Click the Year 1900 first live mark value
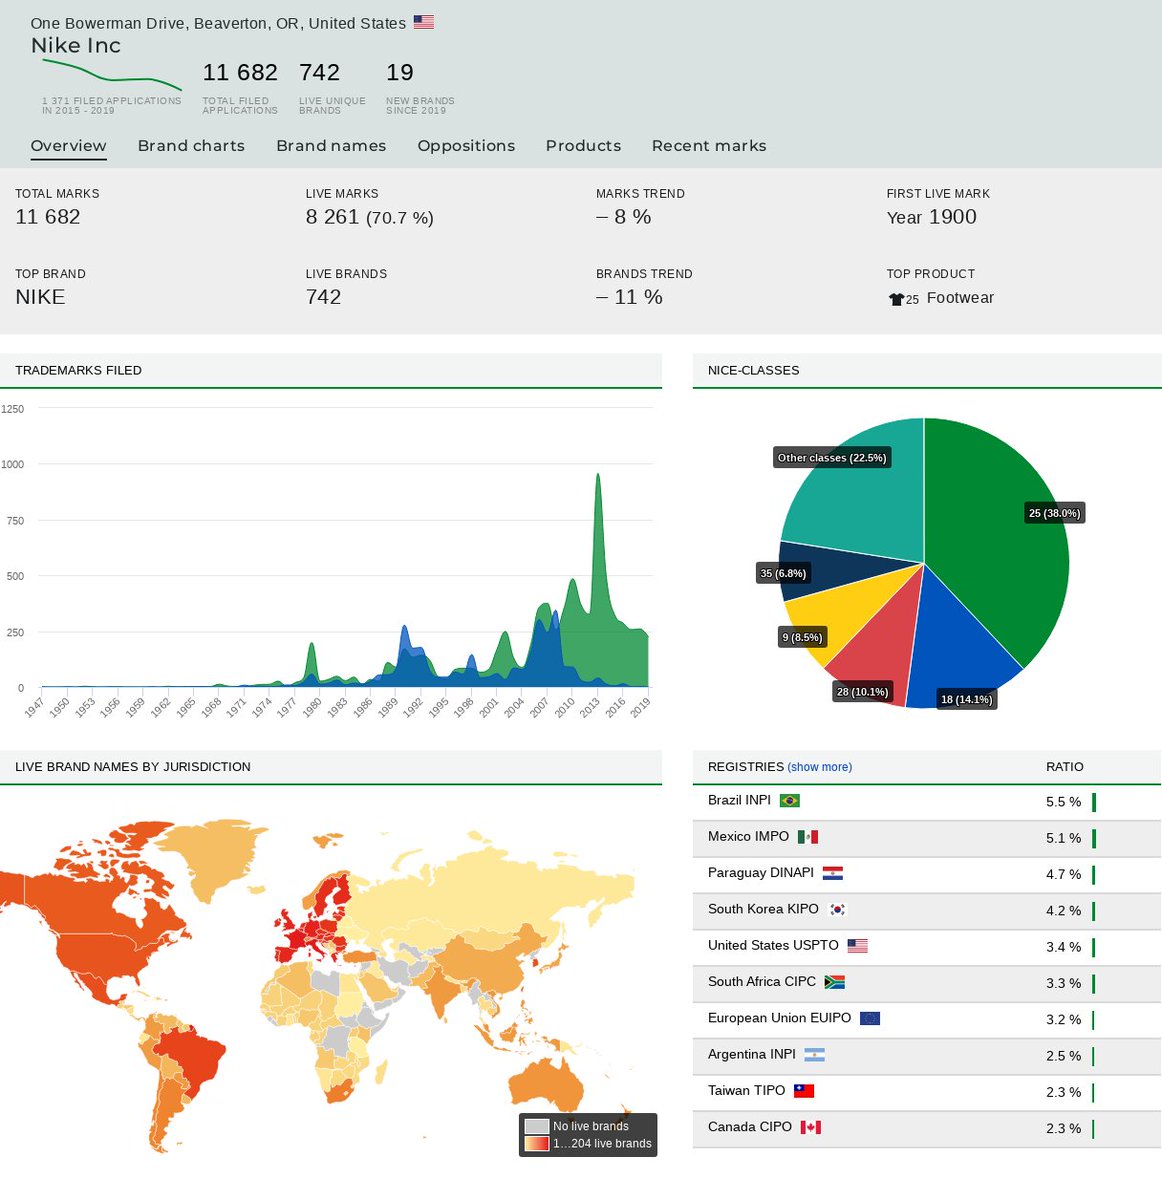The width and height of the screenshot is (1162, 1200). [x=931, y=217]
